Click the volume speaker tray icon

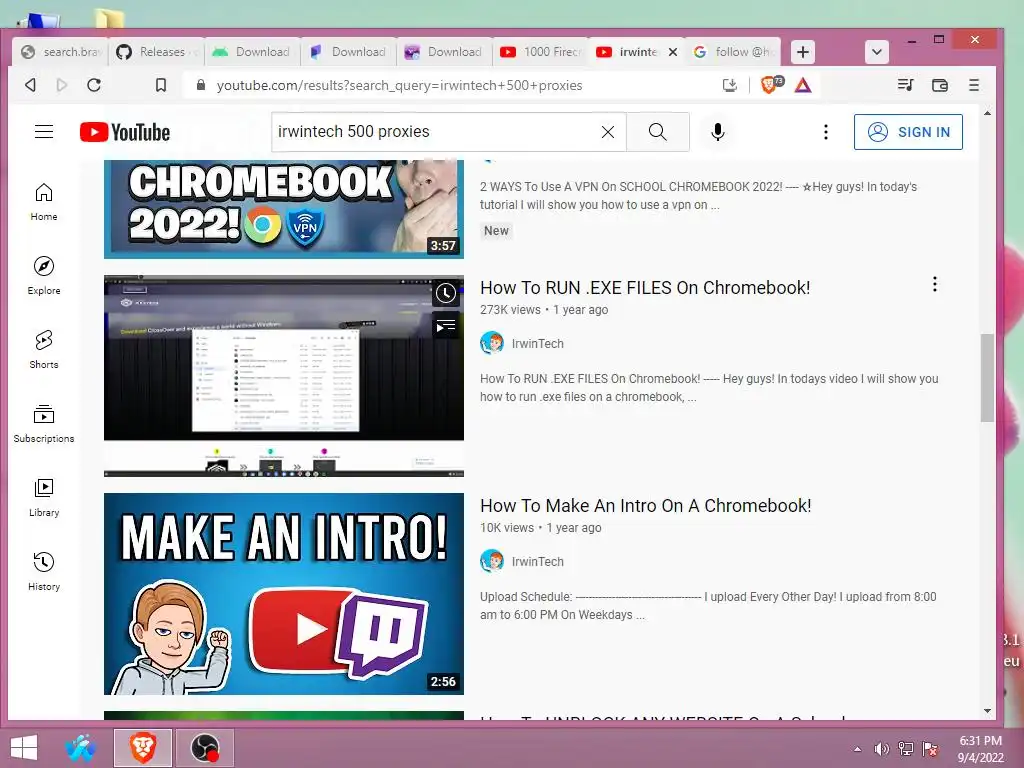(882, 749)
